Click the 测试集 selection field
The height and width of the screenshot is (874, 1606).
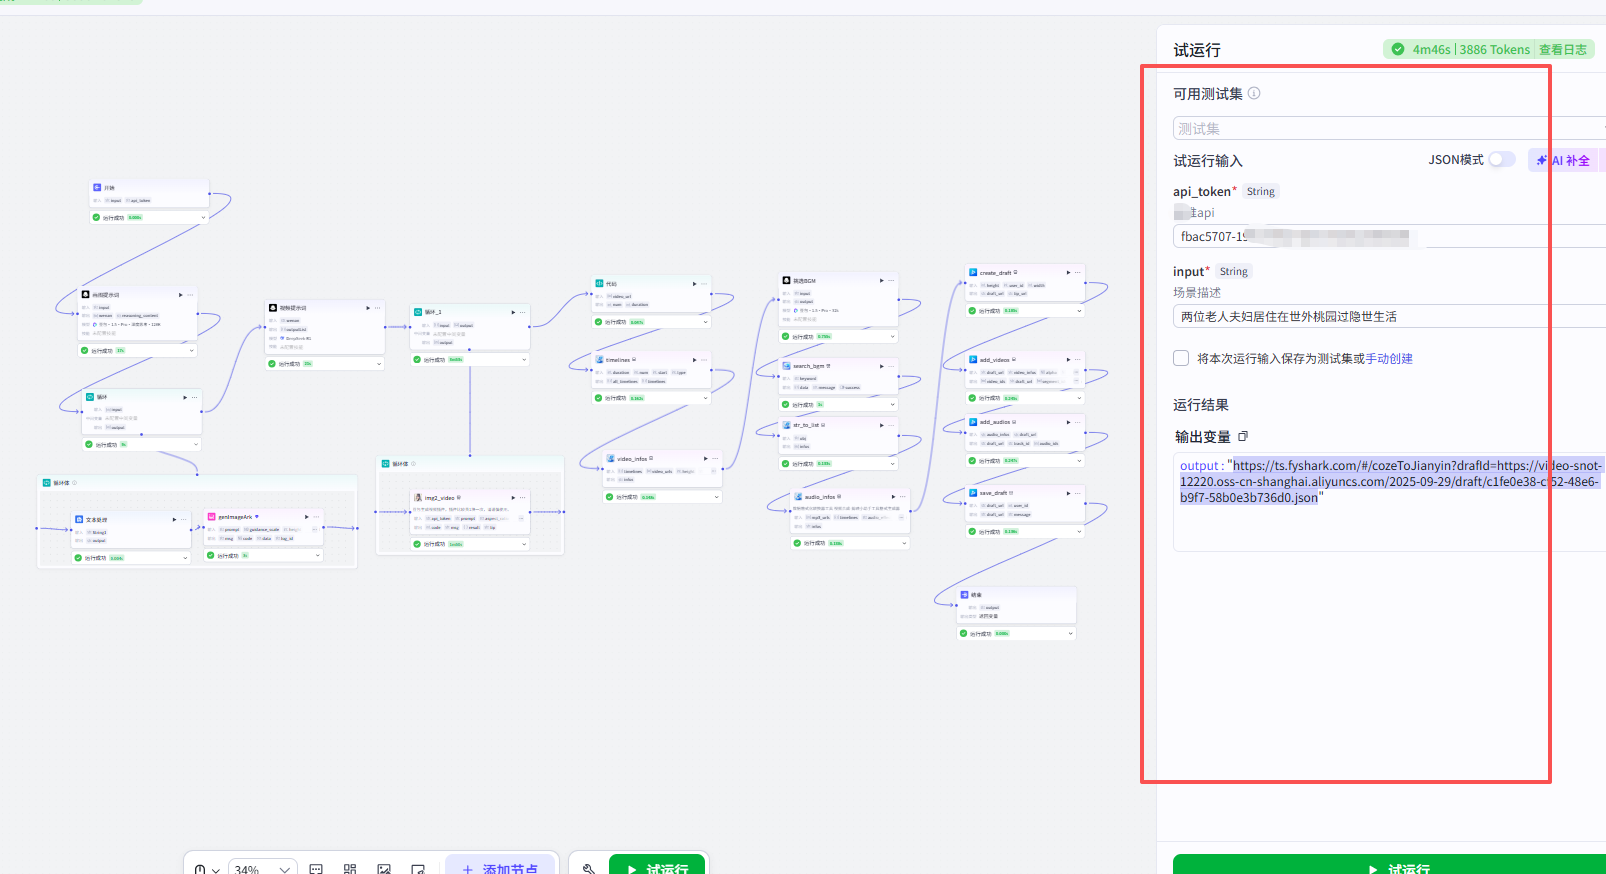coord(1389,128)
